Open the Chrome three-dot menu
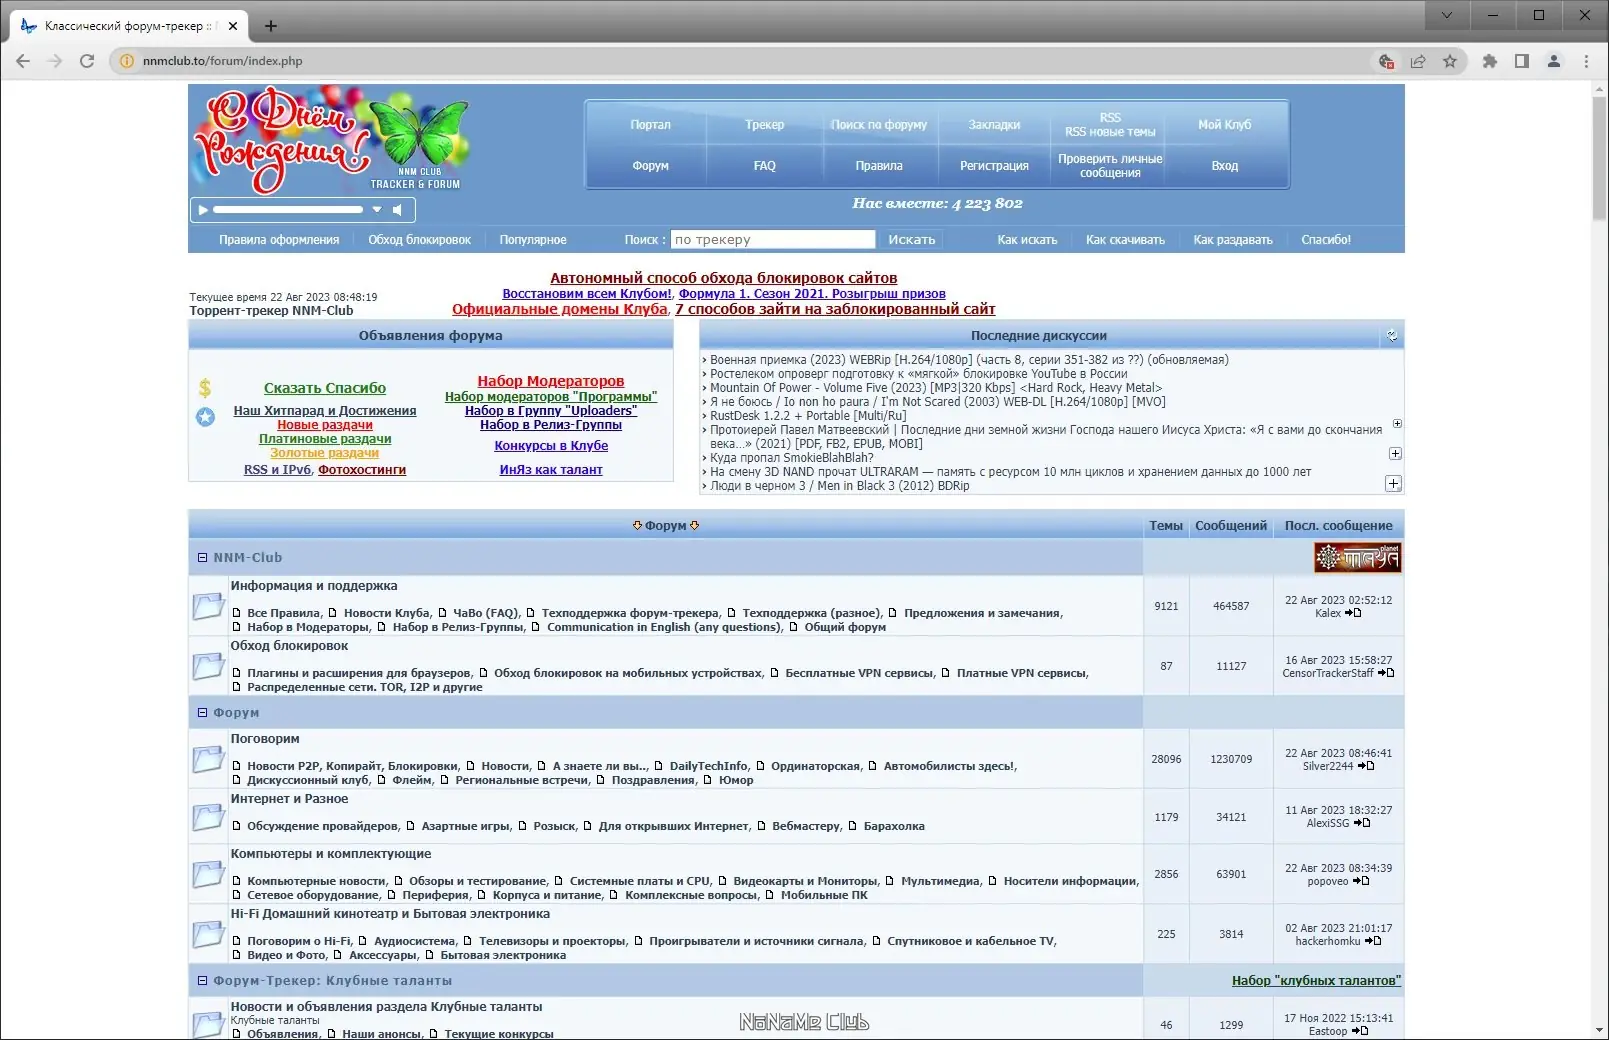 [x=1586, y=61]
